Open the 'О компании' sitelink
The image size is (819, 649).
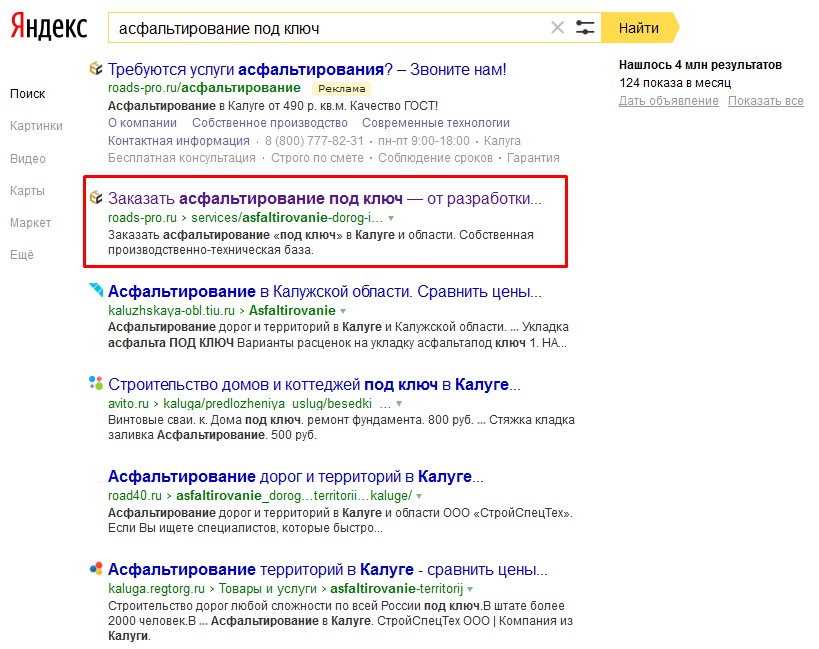[142, 123]
